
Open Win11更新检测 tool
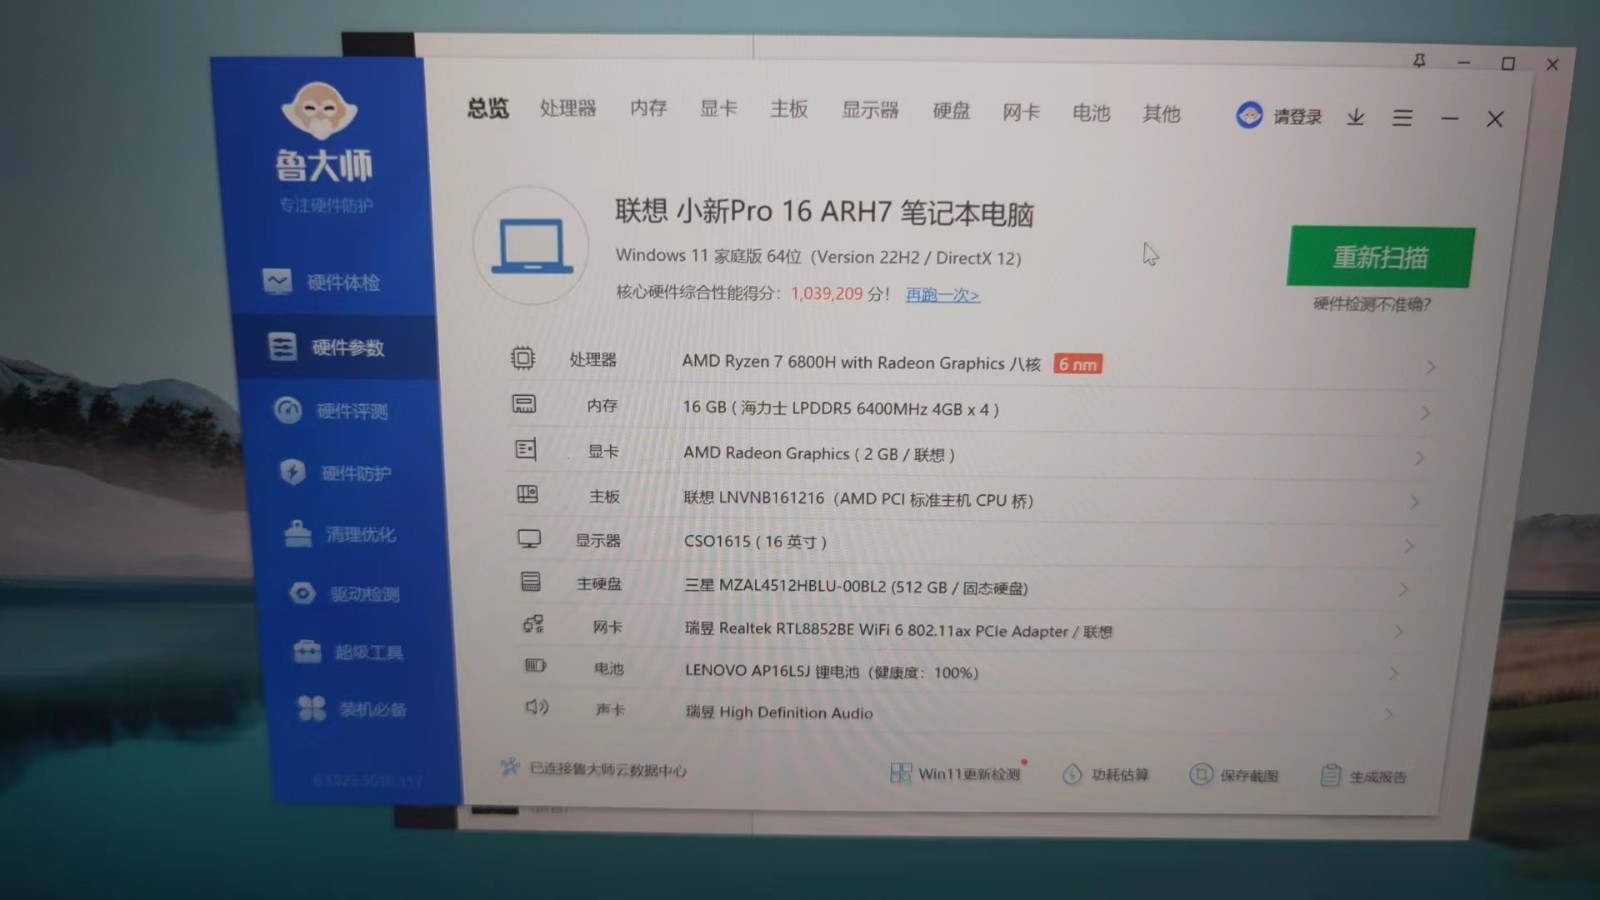click(957, 773)
